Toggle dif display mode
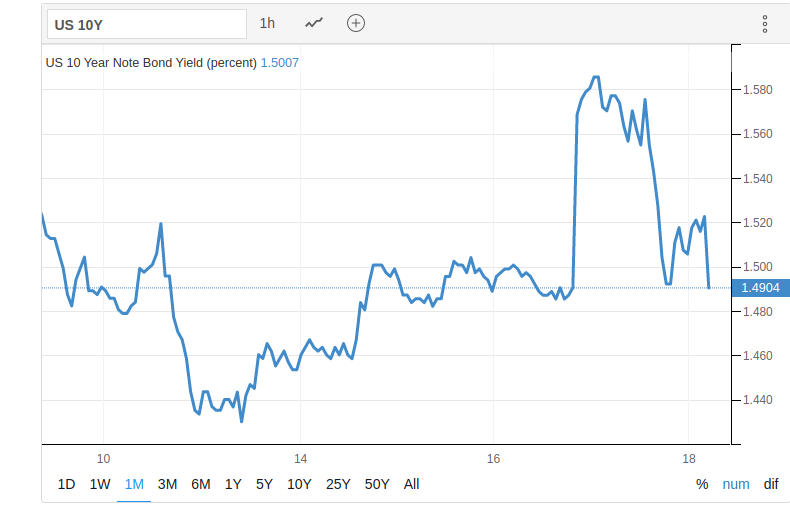This screenshot has height=520, width=790. (x=771, y=484)
